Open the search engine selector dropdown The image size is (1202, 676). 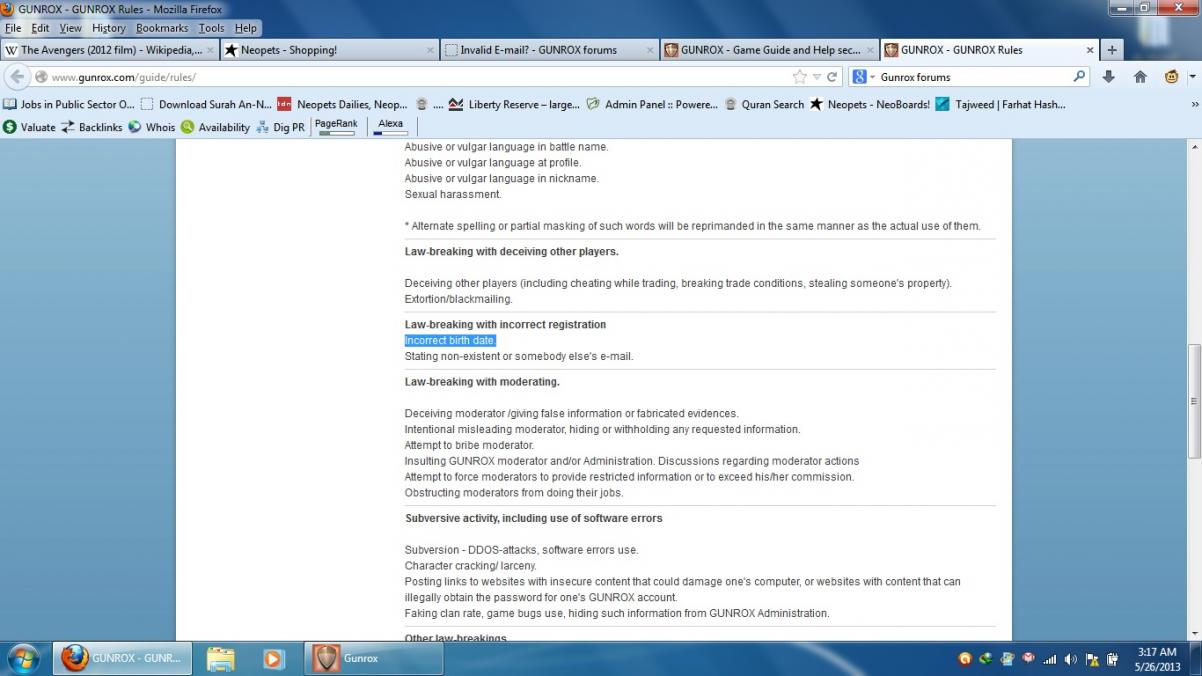864,77
